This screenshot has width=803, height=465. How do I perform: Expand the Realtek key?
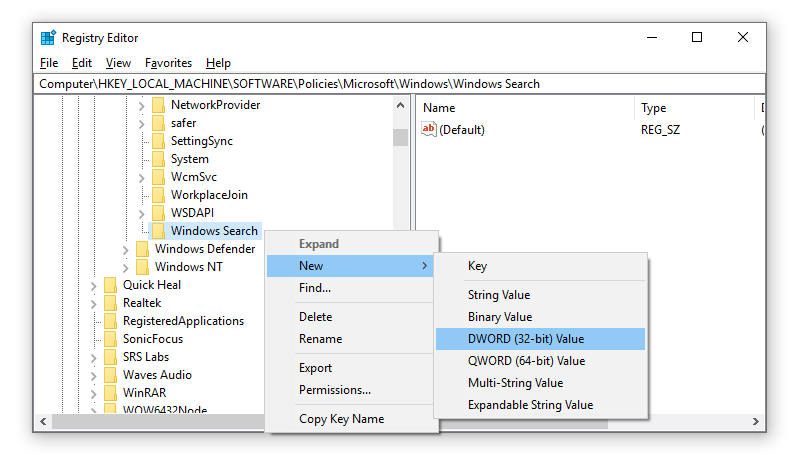click(x=93, y=304)
